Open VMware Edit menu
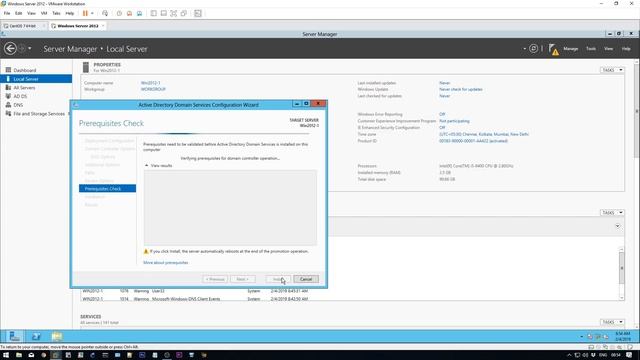640x360 pixels. click(x=19, y=13)
